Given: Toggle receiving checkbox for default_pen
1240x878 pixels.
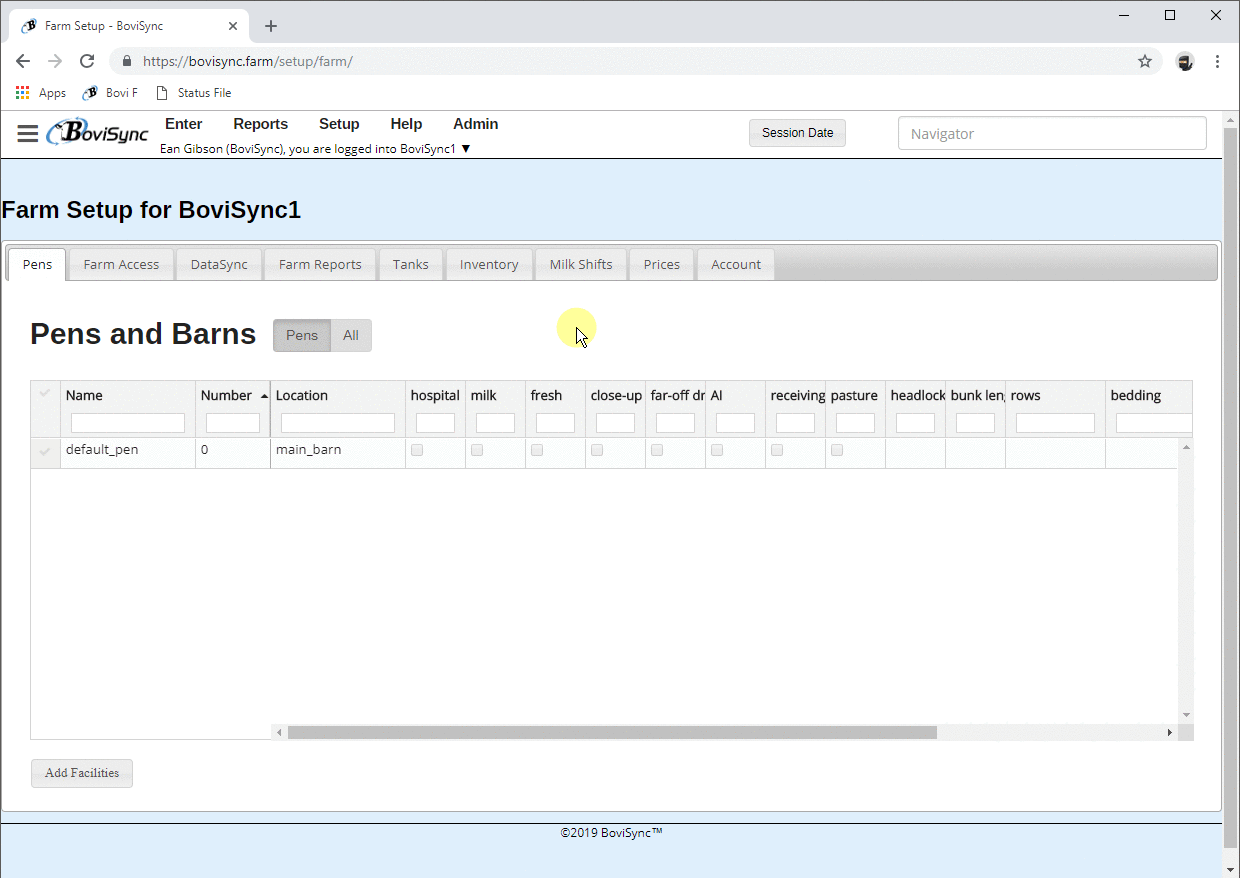Looking at the screenshot, I should (x=777, y=450).
